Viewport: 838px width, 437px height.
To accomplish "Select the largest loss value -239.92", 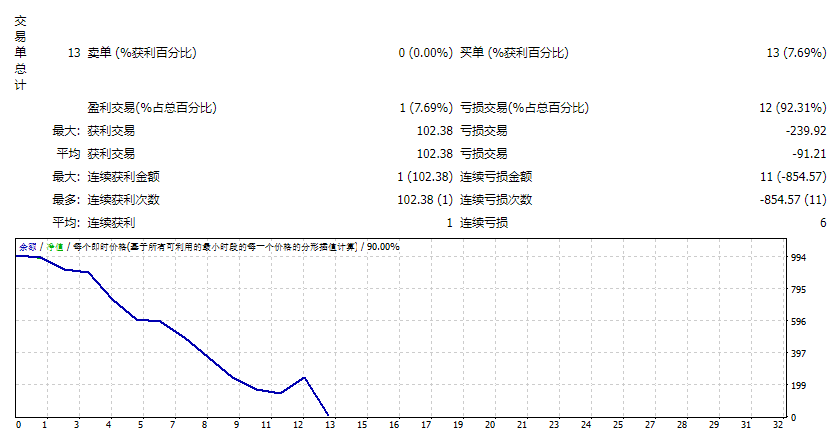I will (x=806, y=131).
